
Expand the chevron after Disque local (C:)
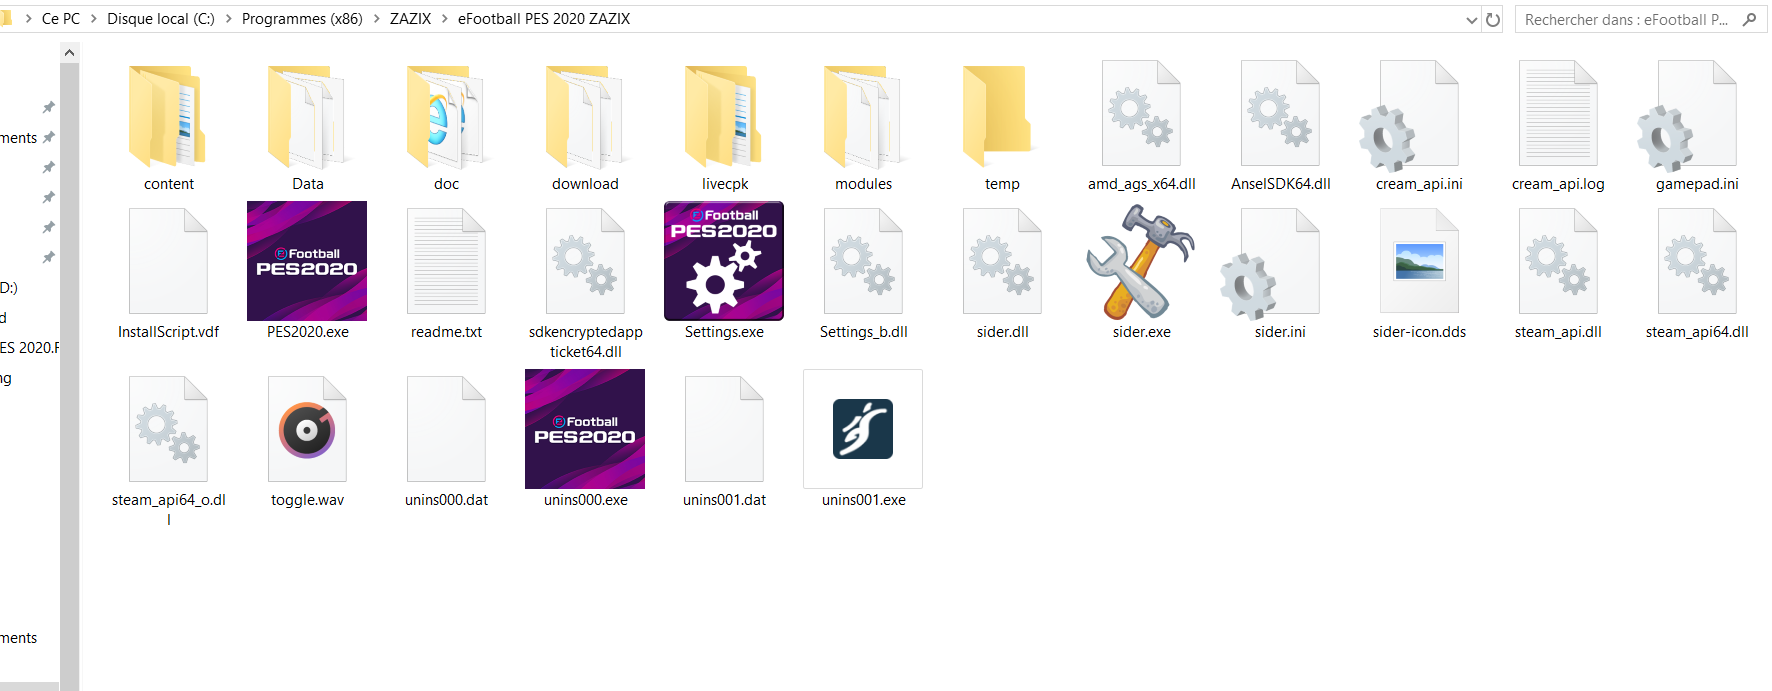228,19
